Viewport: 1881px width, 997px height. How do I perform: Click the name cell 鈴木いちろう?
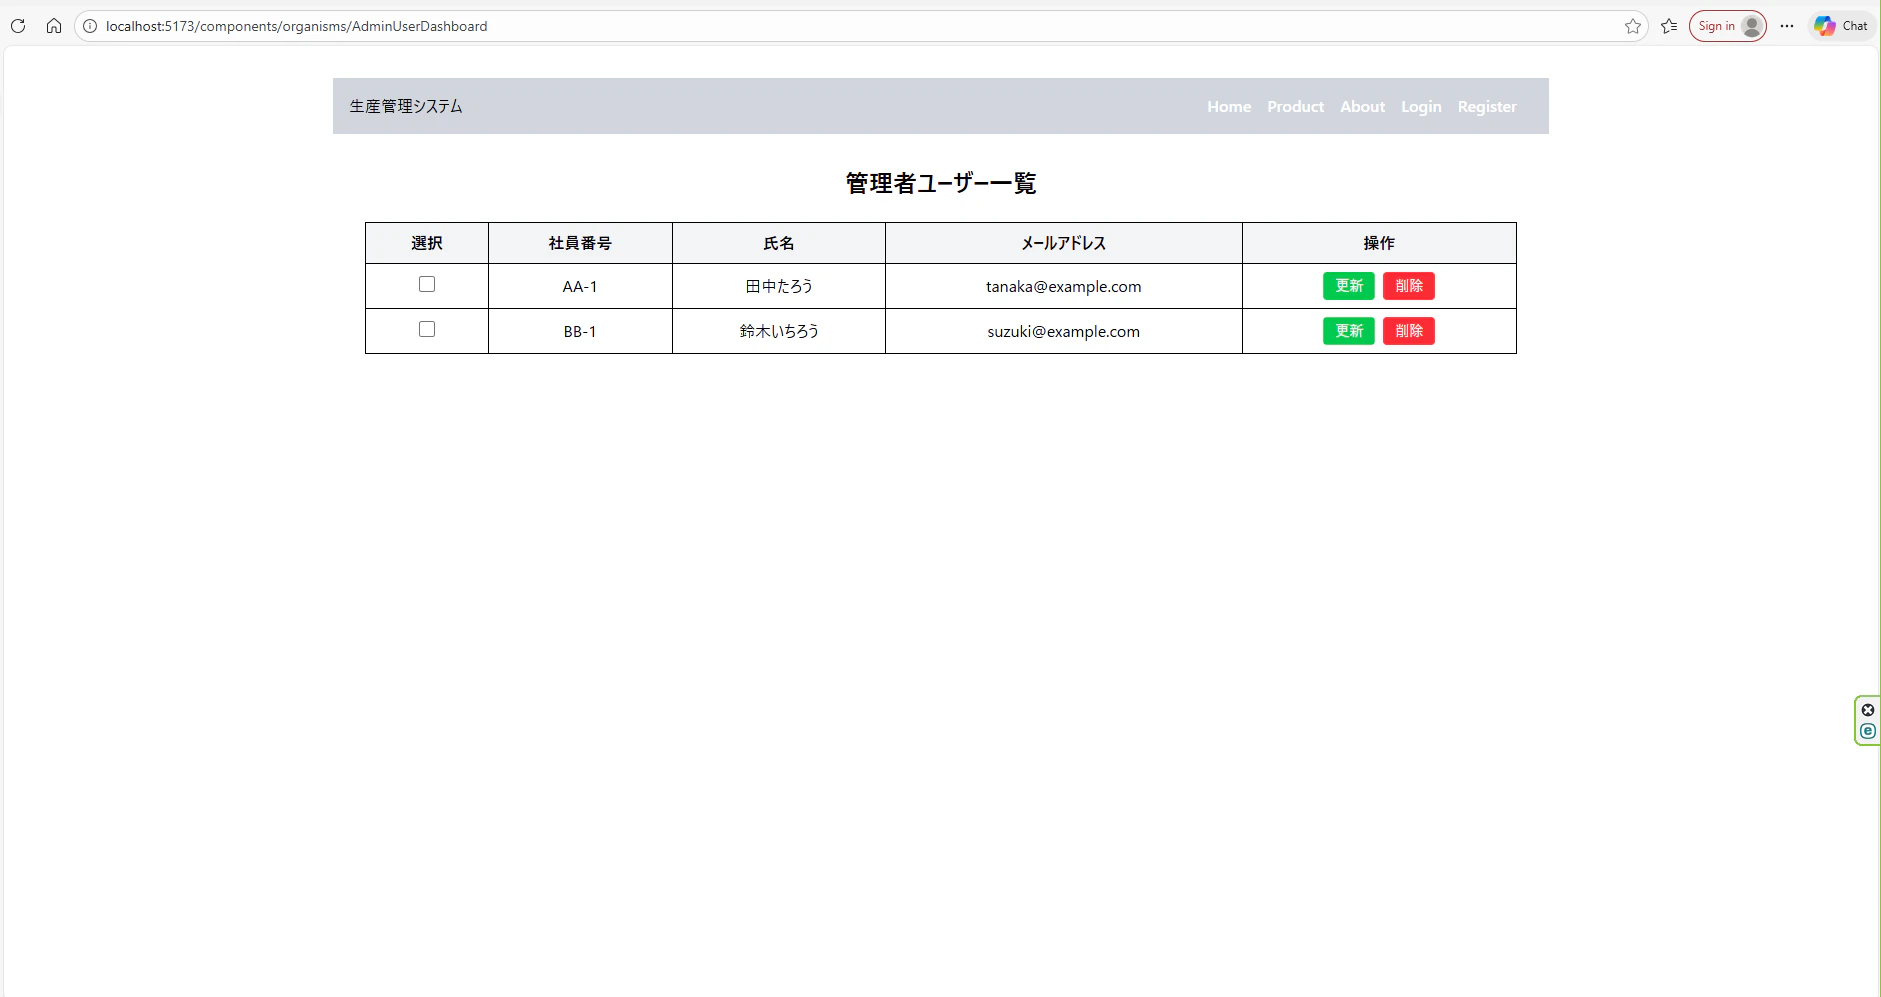coord(779,331)
